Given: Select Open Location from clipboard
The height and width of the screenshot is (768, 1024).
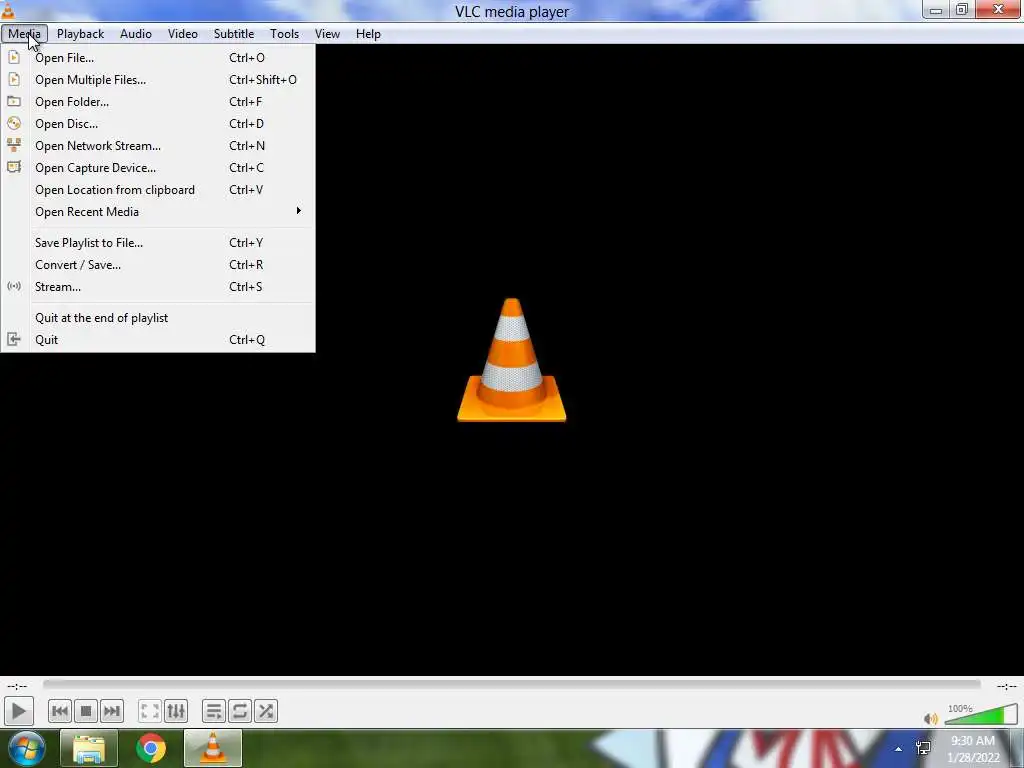Looking at the screenshot, I should [158, 190].
